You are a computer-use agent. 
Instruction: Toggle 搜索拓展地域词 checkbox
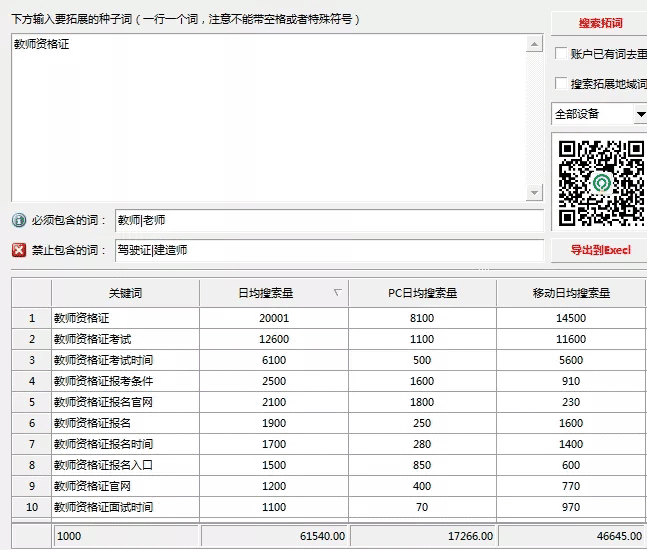point(562,84)
